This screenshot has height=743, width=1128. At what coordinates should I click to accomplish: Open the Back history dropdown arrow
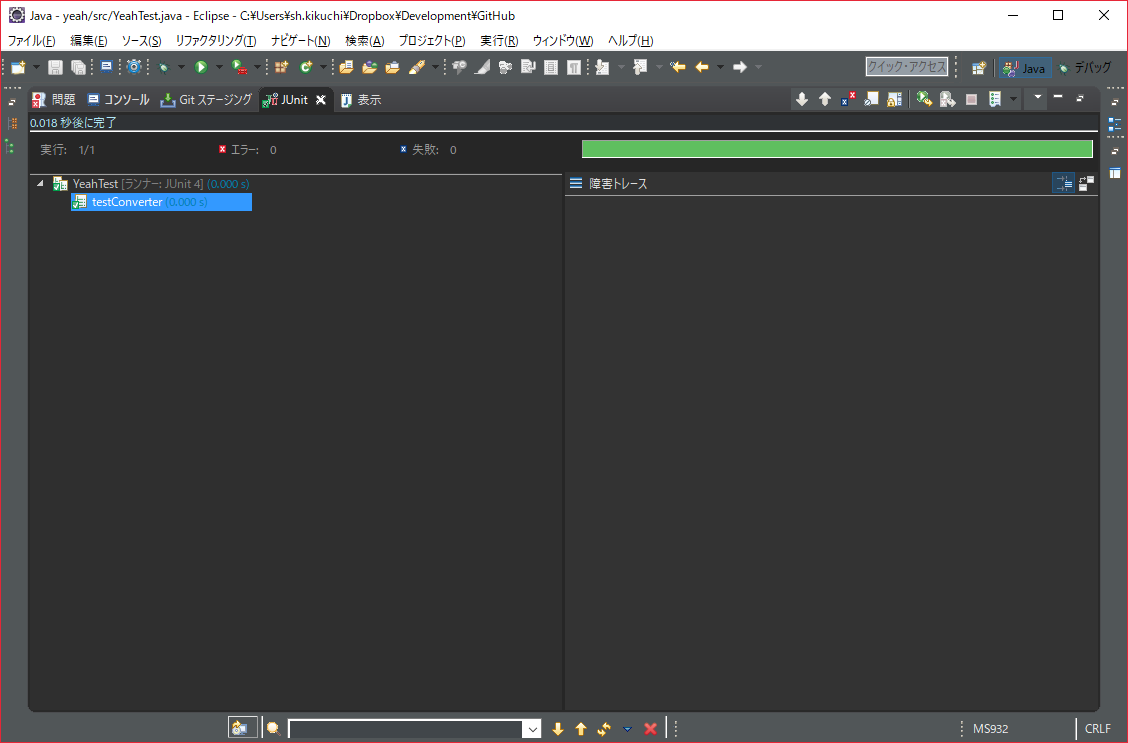pos(720,67)
